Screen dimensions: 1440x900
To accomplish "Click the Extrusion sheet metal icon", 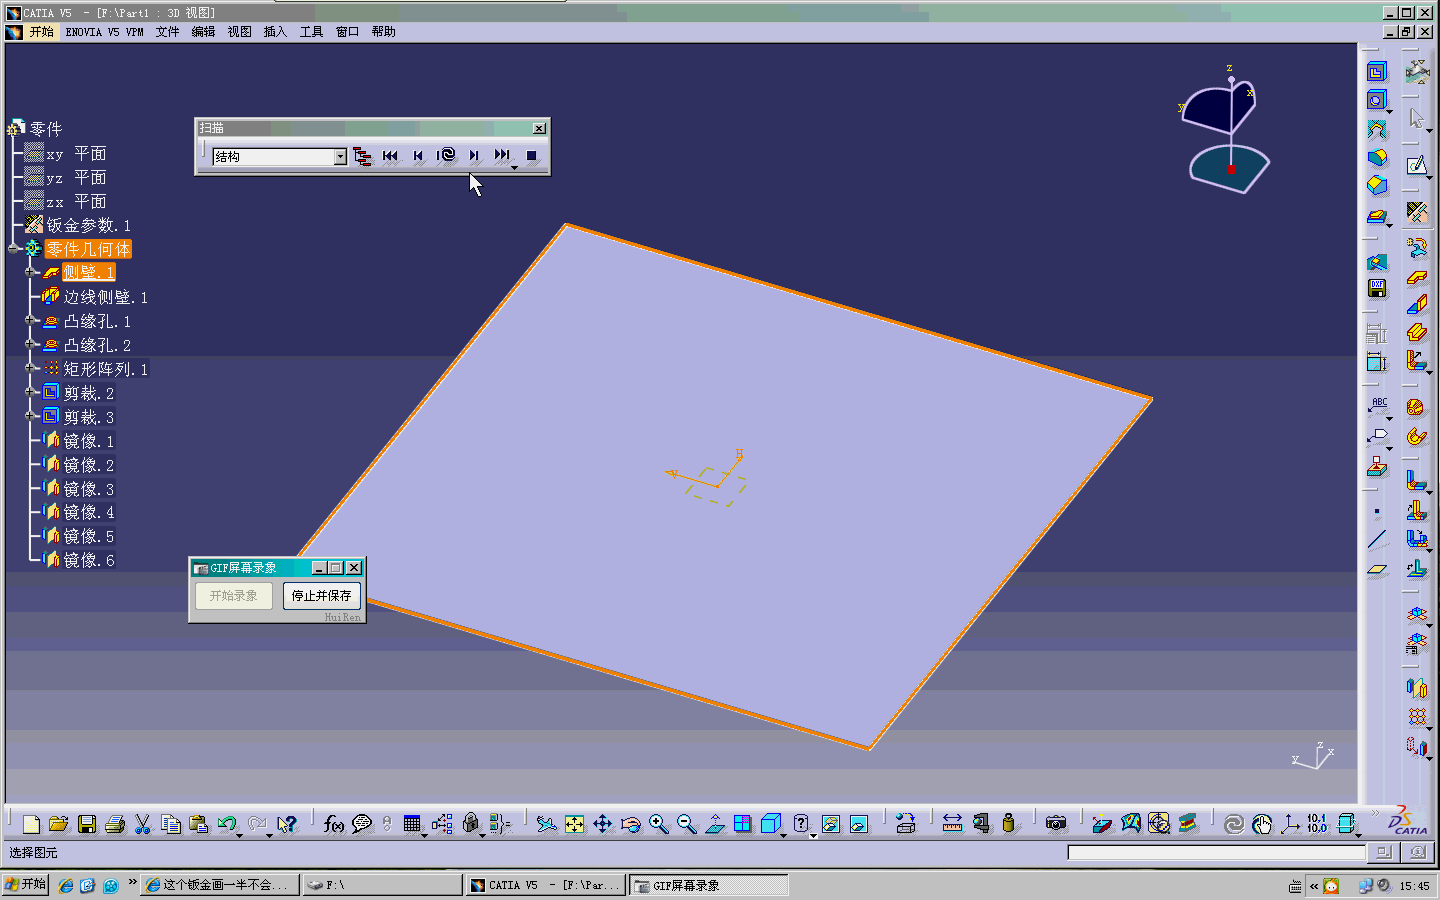I will tap(1417, 332).
